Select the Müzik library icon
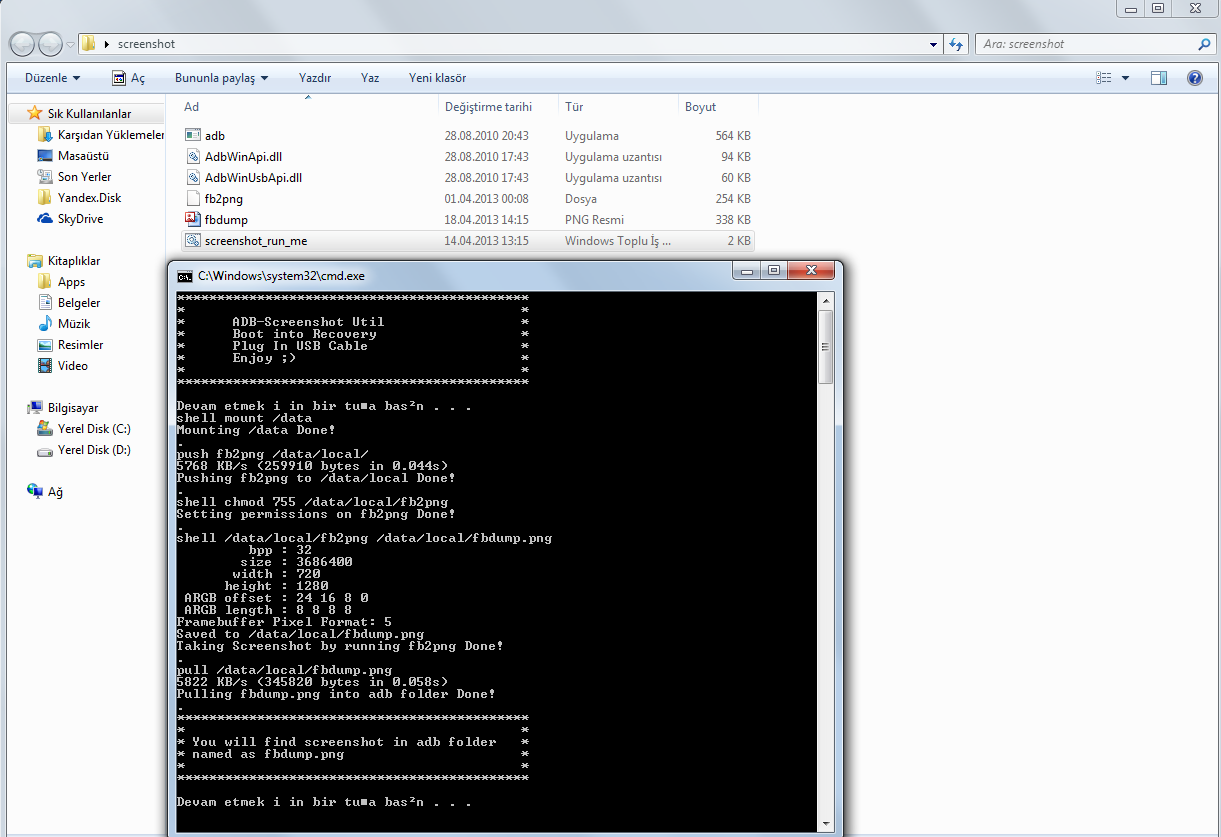The width and height of the screenshot is (1221, 837). click(x=45, y=324)
